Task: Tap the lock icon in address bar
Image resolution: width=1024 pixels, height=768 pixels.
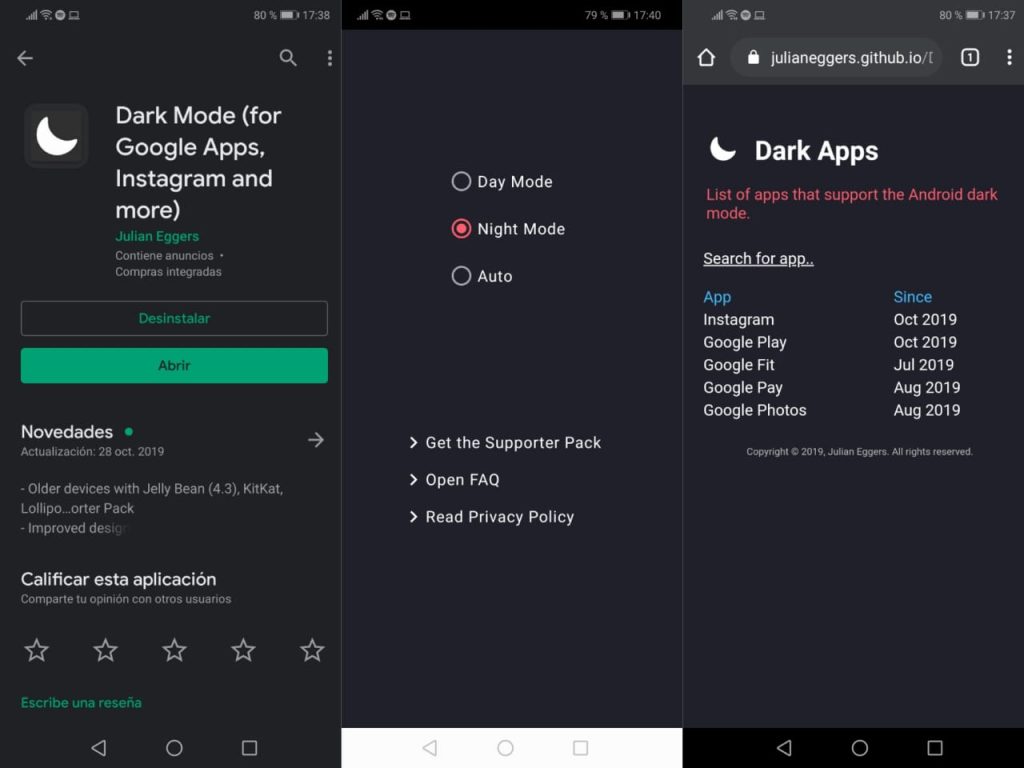Action: 753,57
